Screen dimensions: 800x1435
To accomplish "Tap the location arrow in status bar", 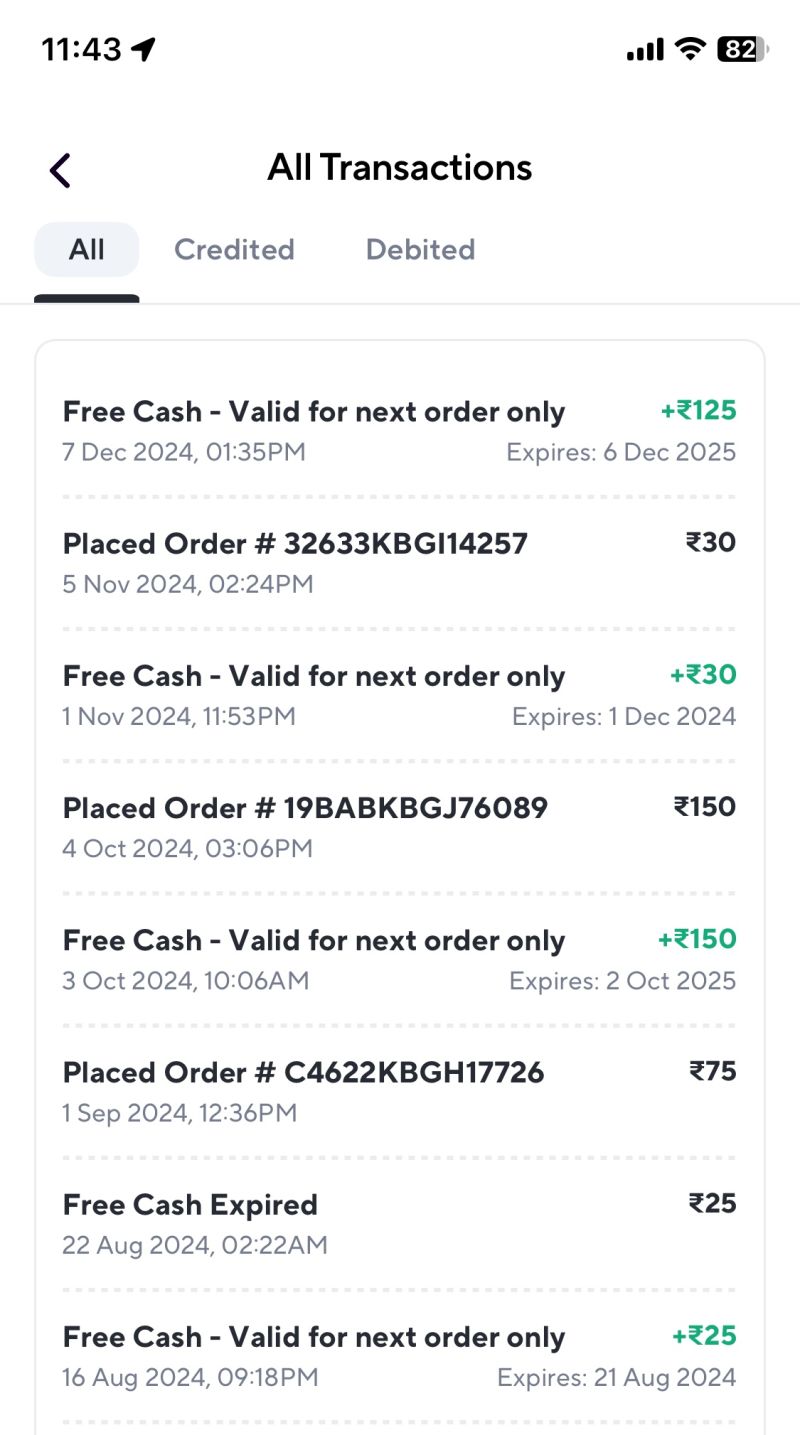I will (x=144, y=49).
